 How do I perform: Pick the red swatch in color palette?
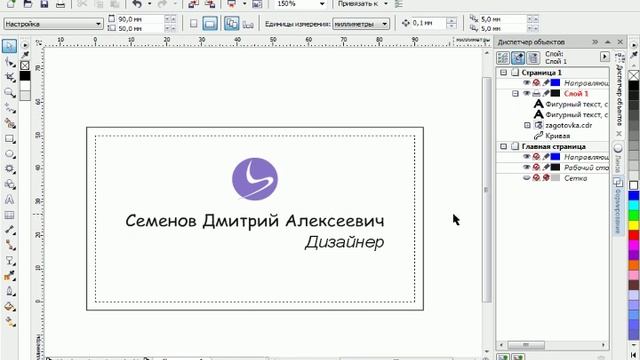633,235
